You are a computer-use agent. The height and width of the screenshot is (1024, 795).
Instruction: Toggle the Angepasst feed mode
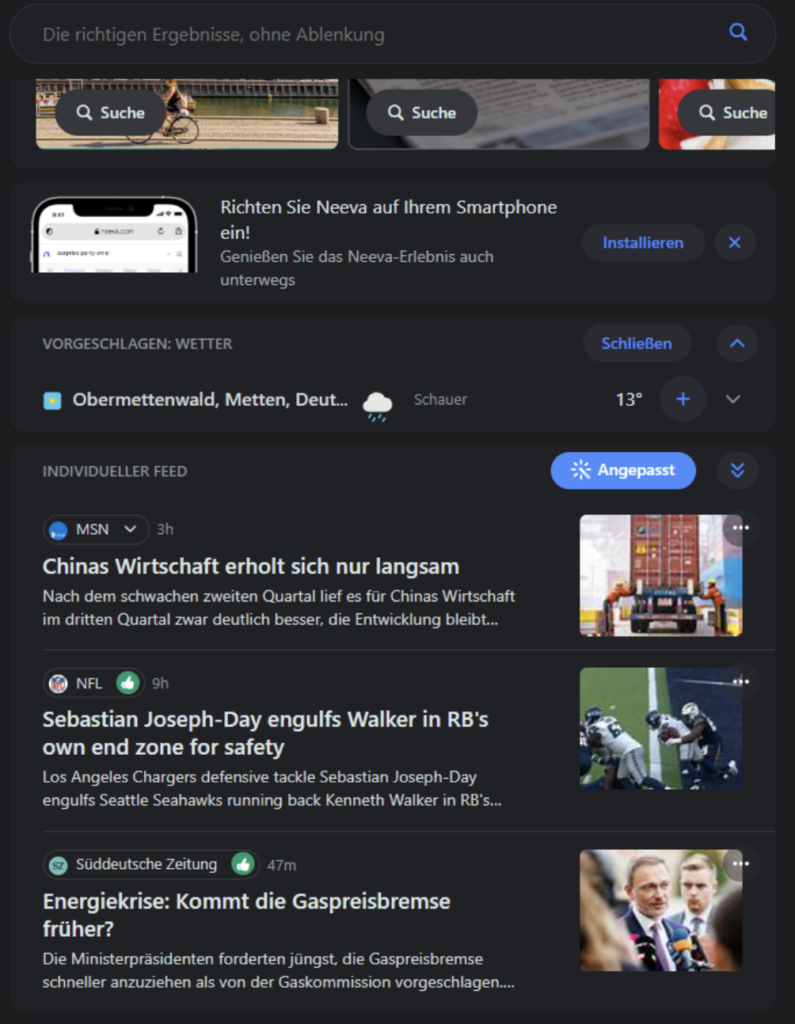(623, 470)
